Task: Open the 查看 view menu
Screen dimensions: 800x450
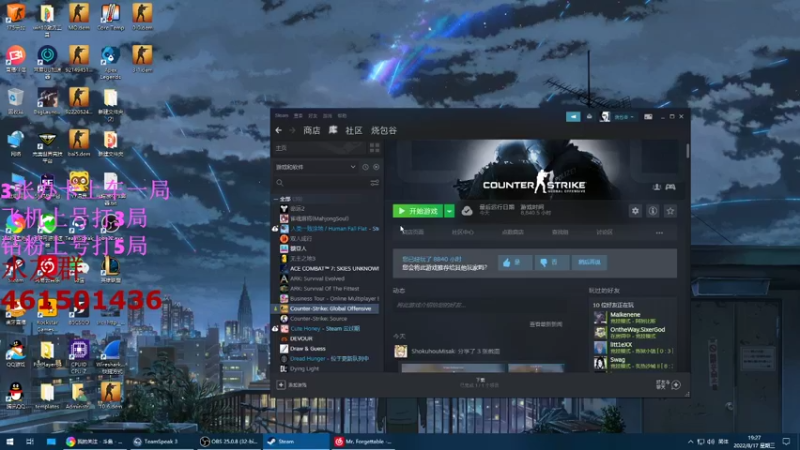Action: pyautogui.click(x=298, y=116)
